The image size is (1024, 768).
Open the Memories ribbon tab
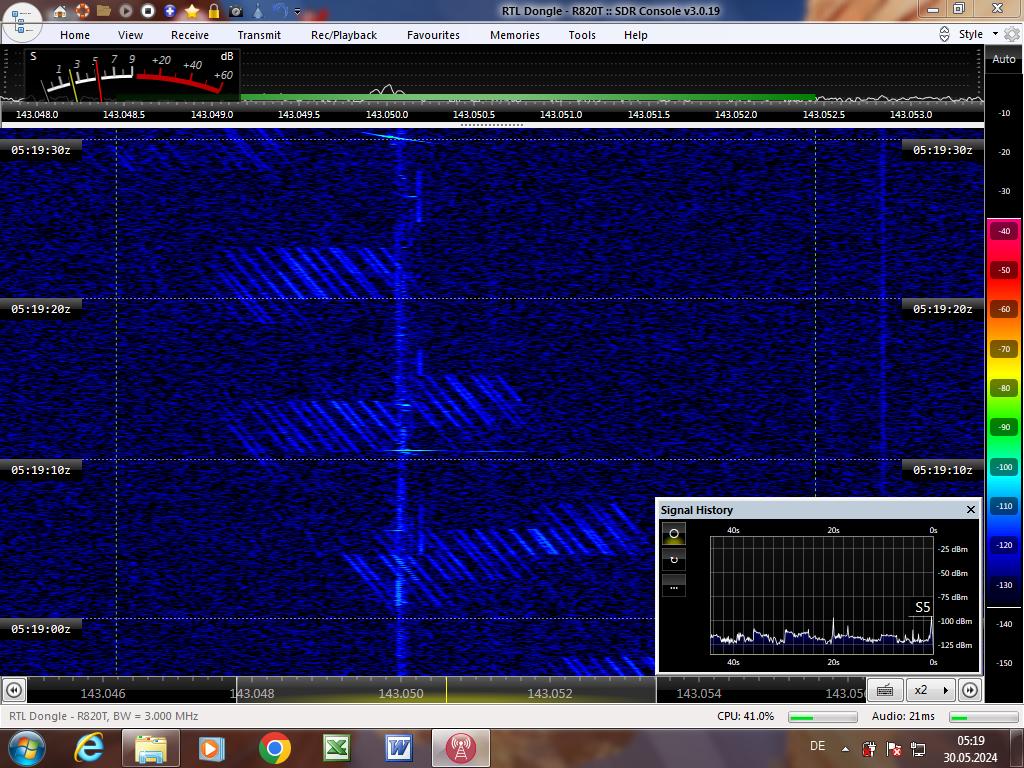[515, 35]
